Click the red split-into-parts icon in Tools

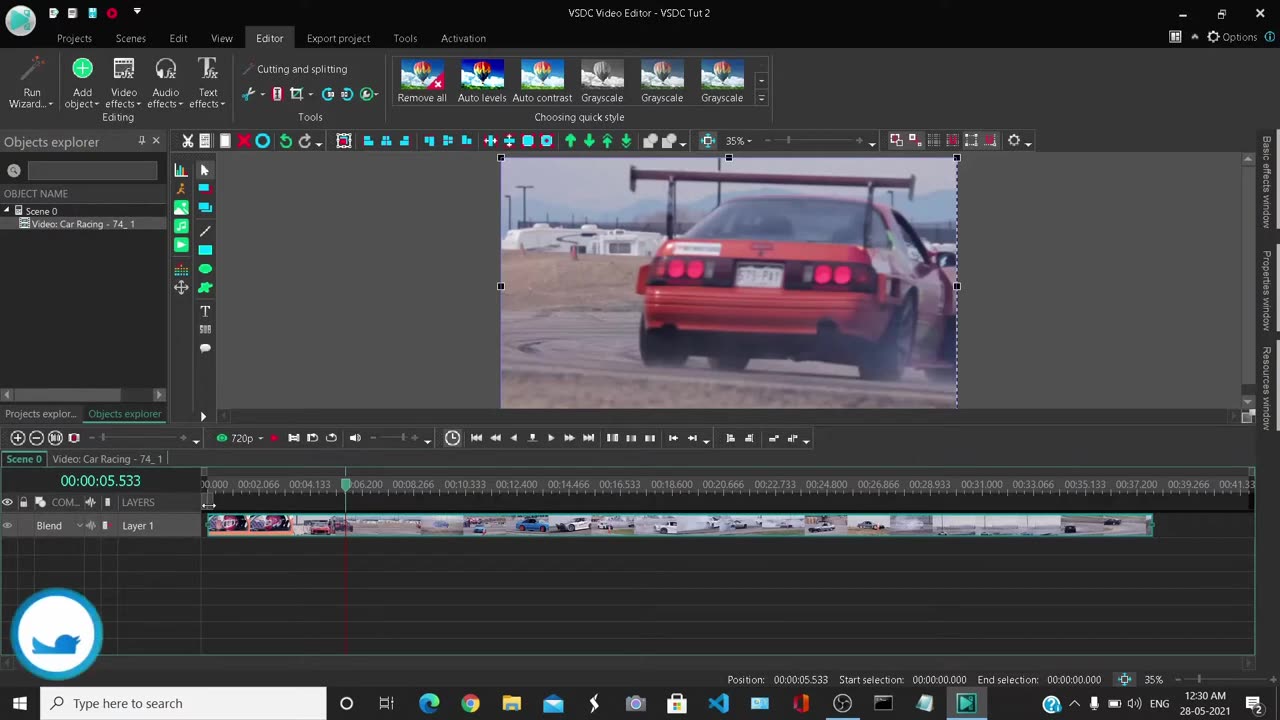click(x=277, y=94)
